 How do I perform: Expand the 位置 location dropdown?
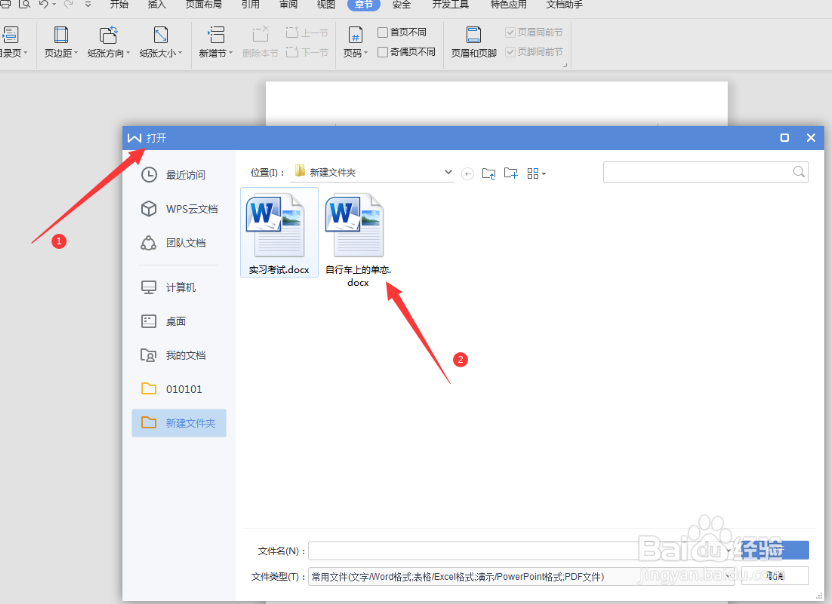point(448,172)
